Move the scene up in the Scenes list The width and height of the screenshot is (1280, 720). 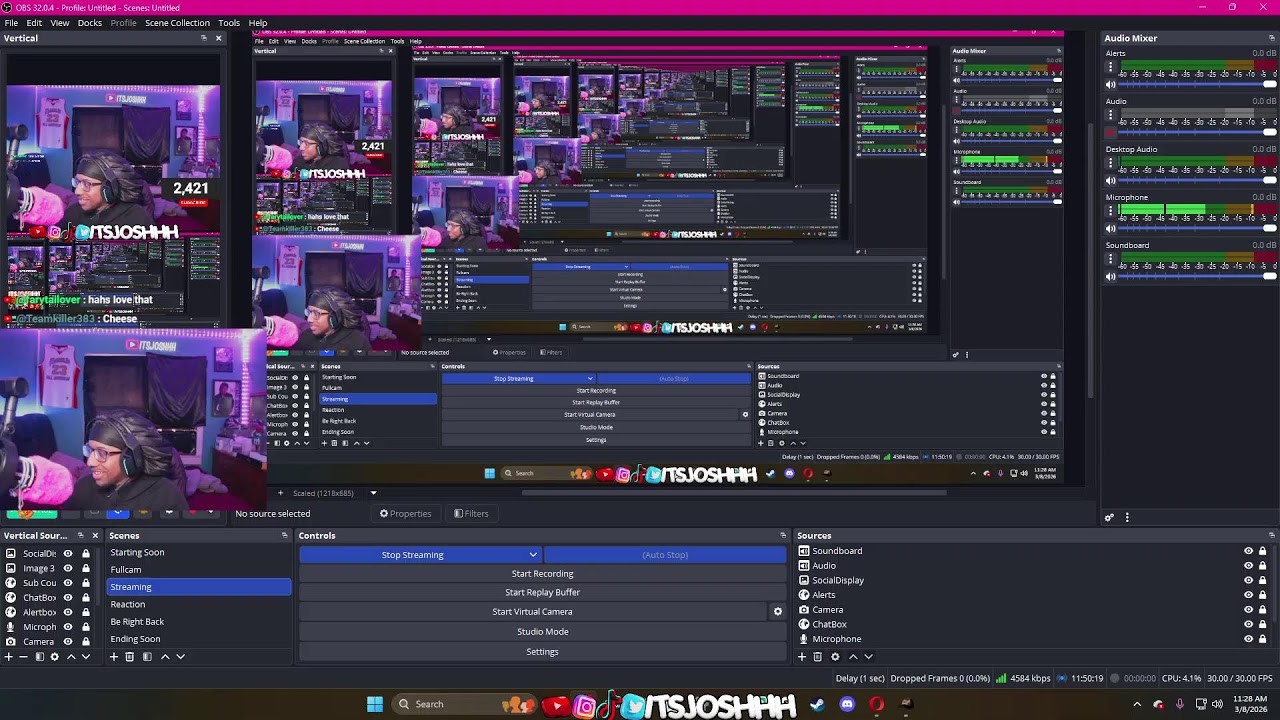tap(165, 657)
